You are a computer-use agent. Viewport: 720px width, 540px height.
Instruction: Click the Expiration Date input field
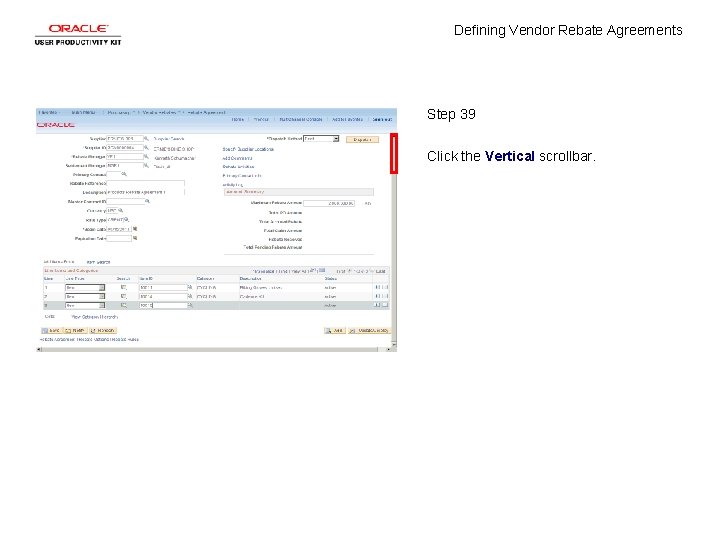(119, 238)
